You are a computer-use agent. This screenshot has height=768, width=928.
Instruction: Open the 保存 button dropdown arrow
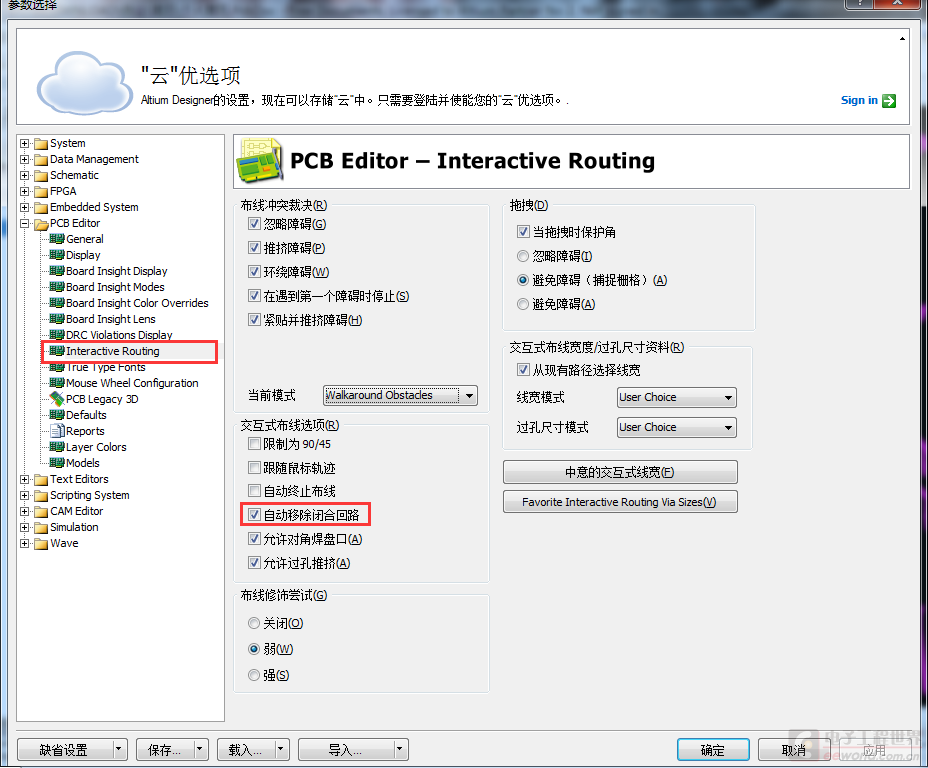pyautogui.click(x=199, y=750)
